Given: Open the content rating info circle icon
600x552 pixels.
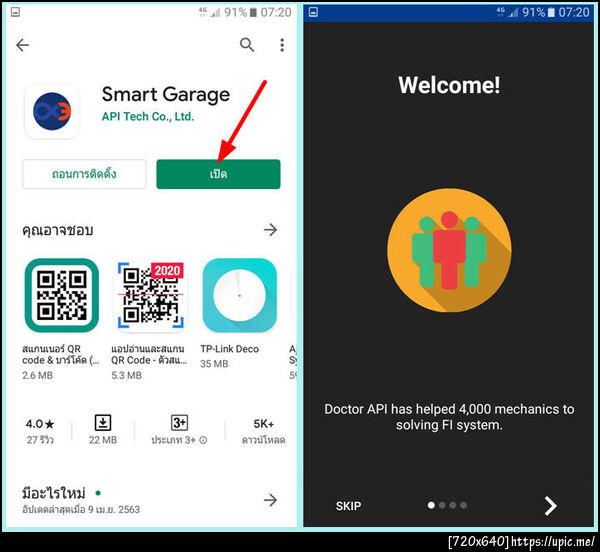Looking at the screenshot, I should coord(203,440).
